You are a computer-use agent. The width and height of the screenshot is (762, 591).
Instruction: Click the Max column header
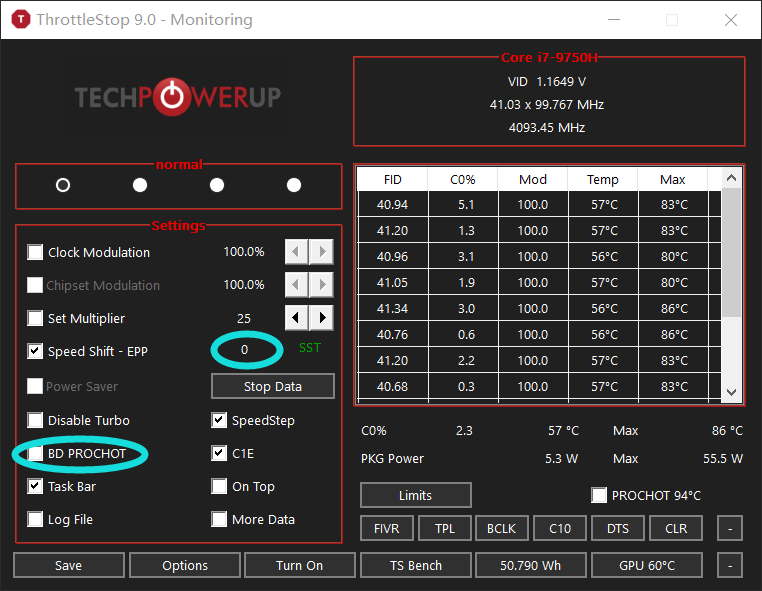tap(673, 179)
